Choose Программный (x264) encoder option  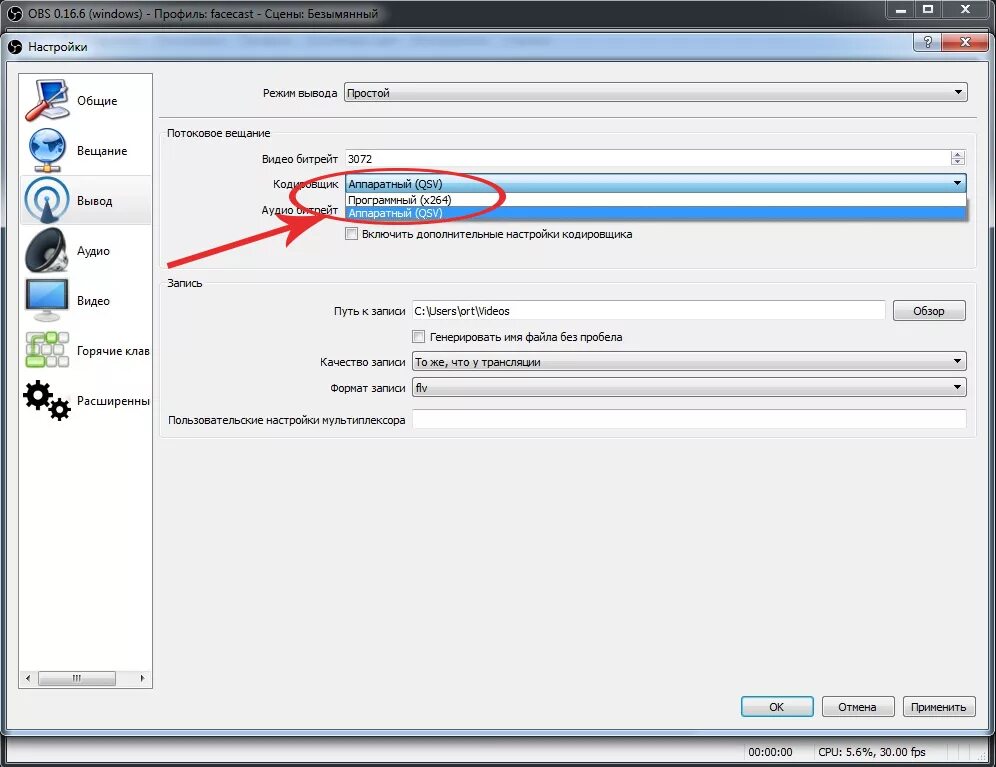click(656, 200)
